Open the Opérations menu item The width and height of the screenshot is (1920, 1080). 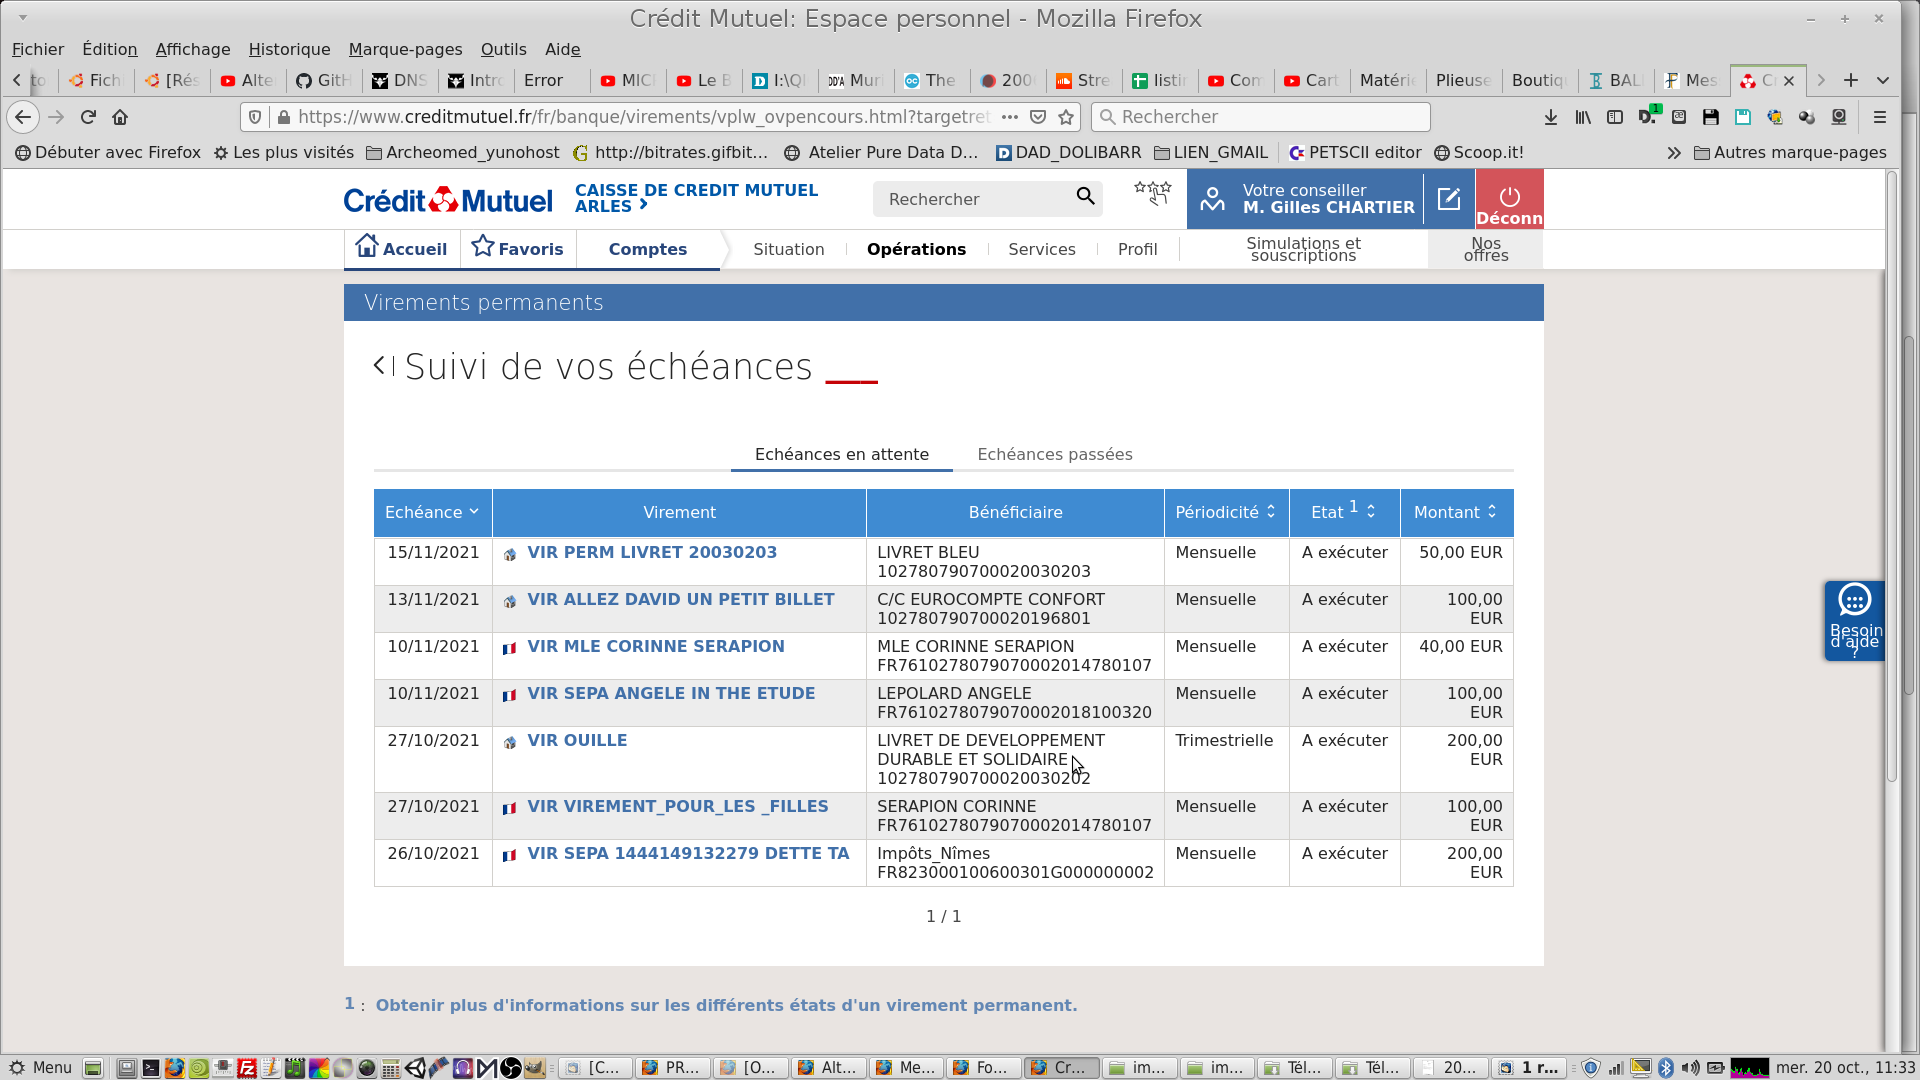click(x=916, y=249)
